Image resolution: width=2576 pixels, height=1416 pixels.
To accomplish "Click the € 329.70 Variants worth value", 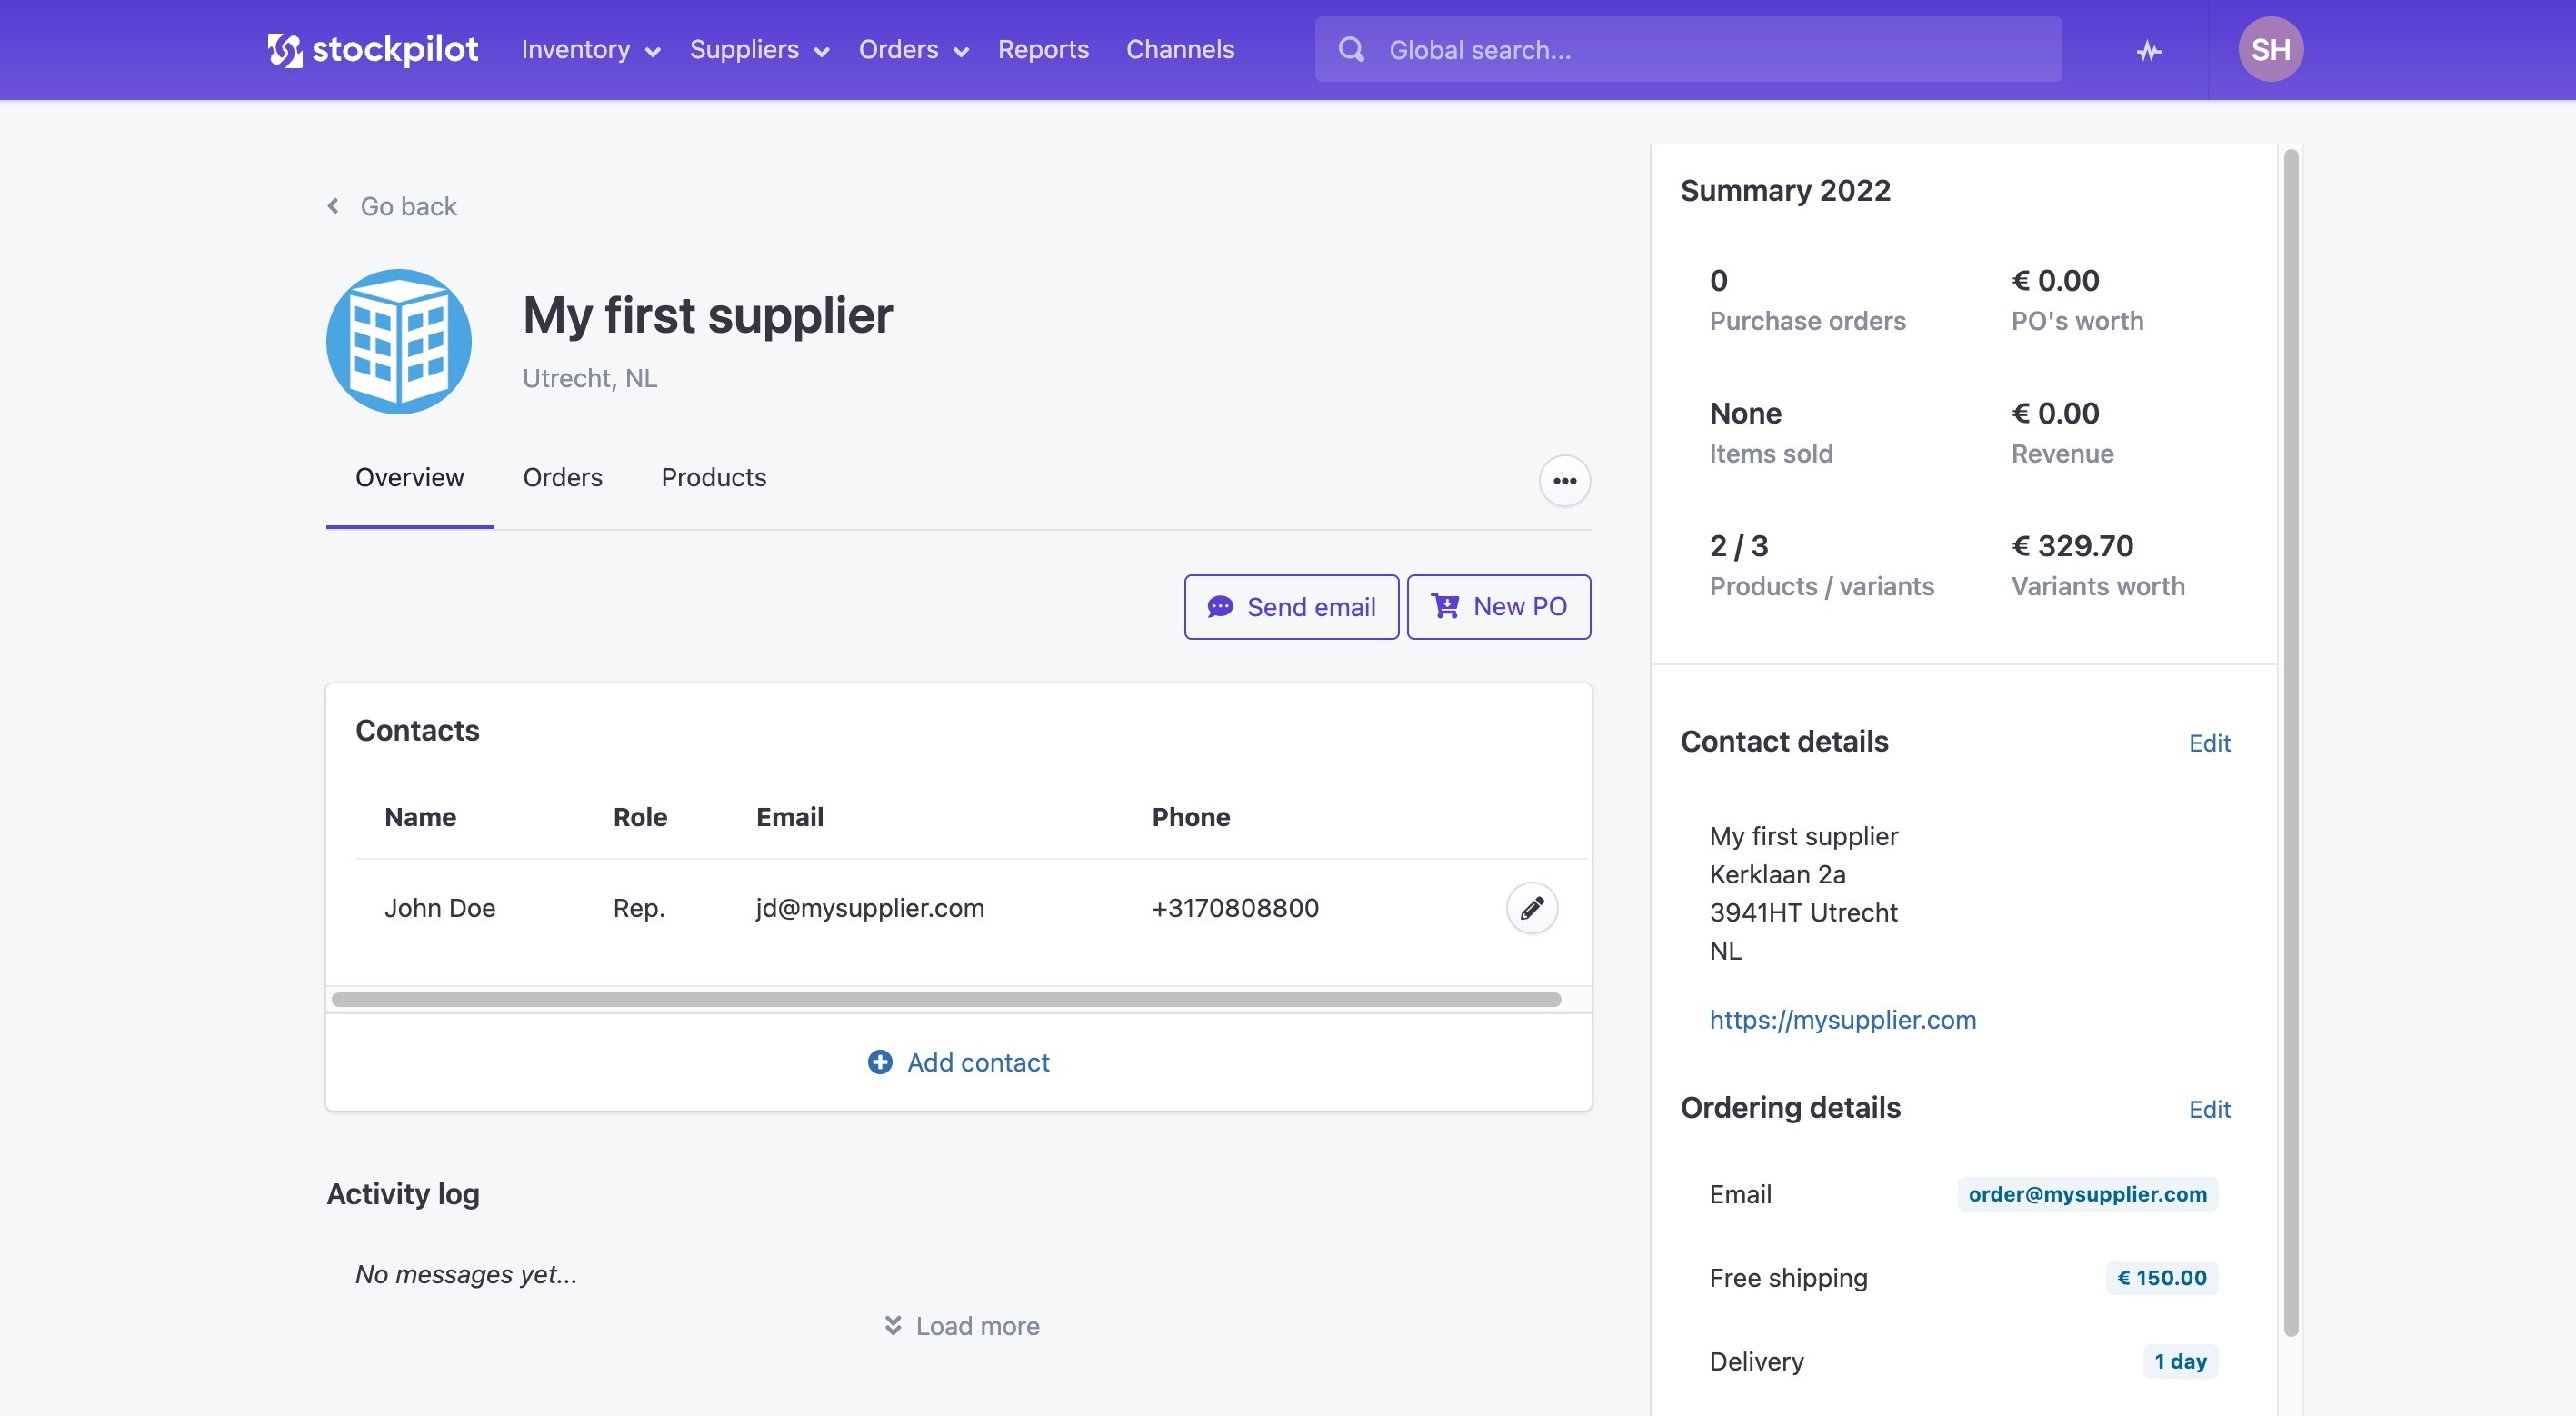I will click(x=2072, y=546).
